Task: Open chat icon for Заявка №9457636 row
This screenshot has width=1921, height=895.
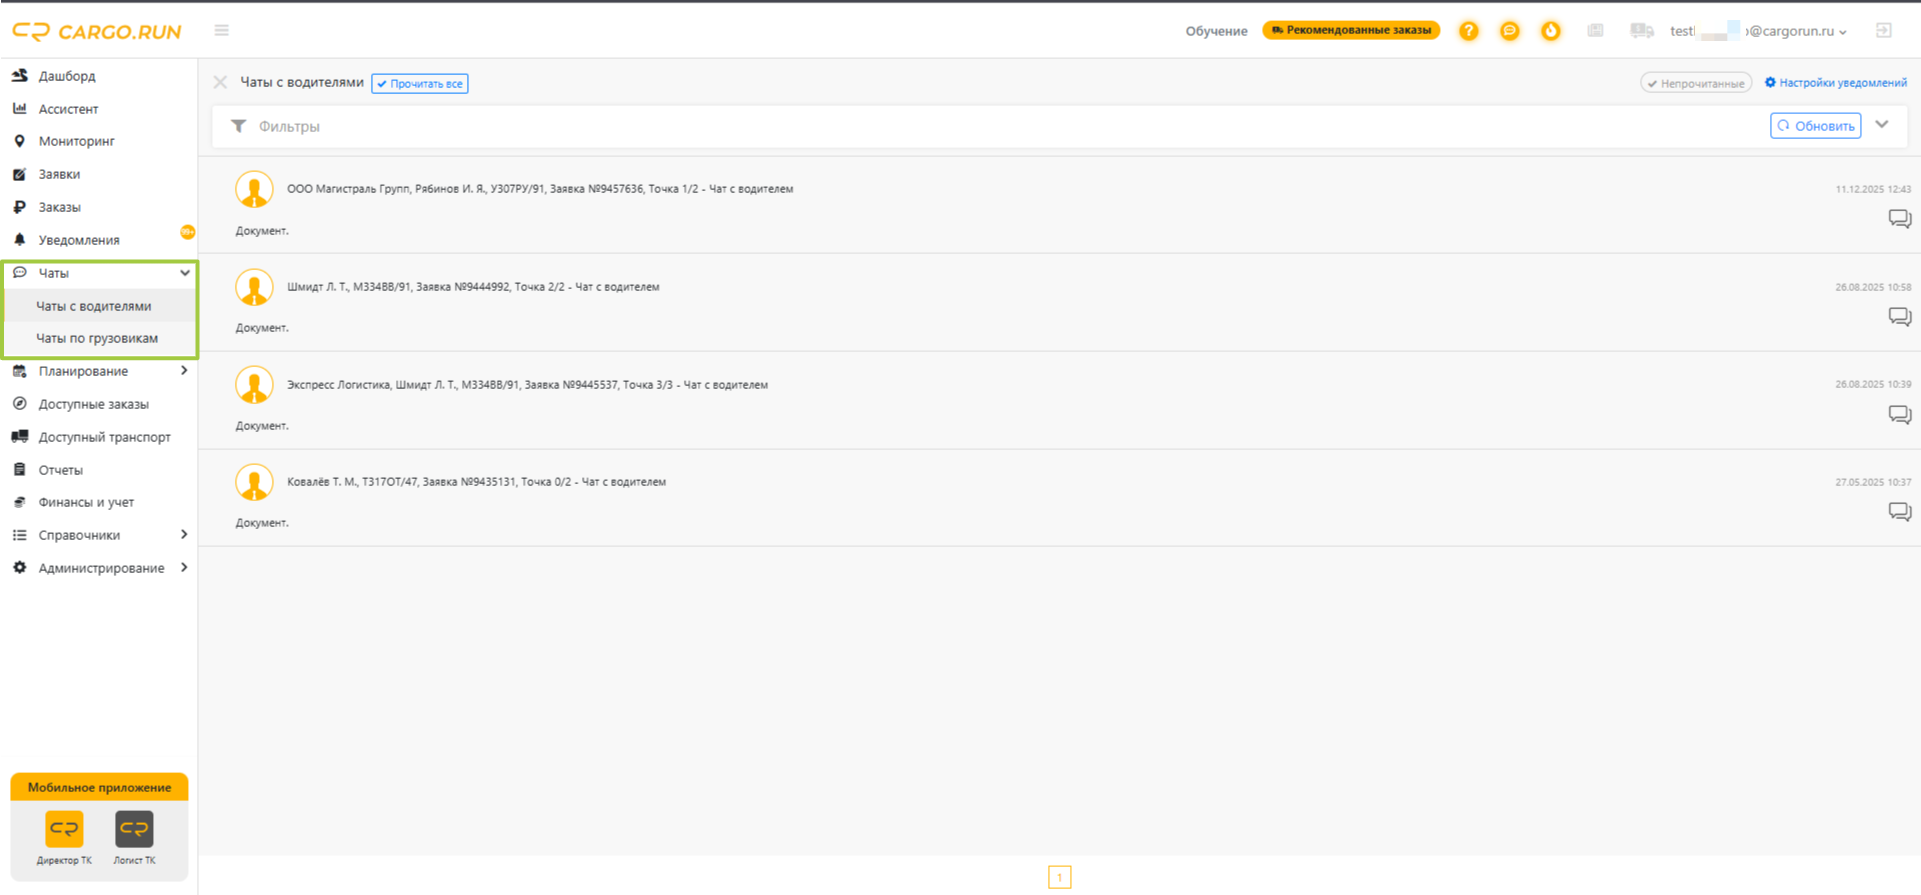Action: point(1900,218)
